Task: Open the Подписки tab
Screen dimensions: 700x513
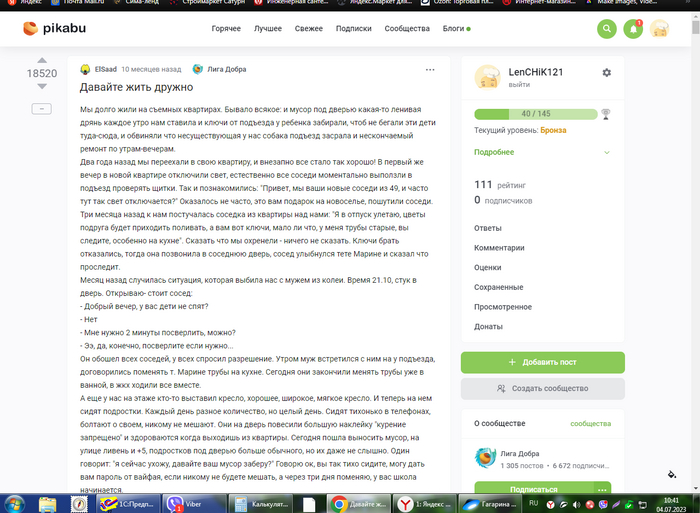Action: (354, 29)
